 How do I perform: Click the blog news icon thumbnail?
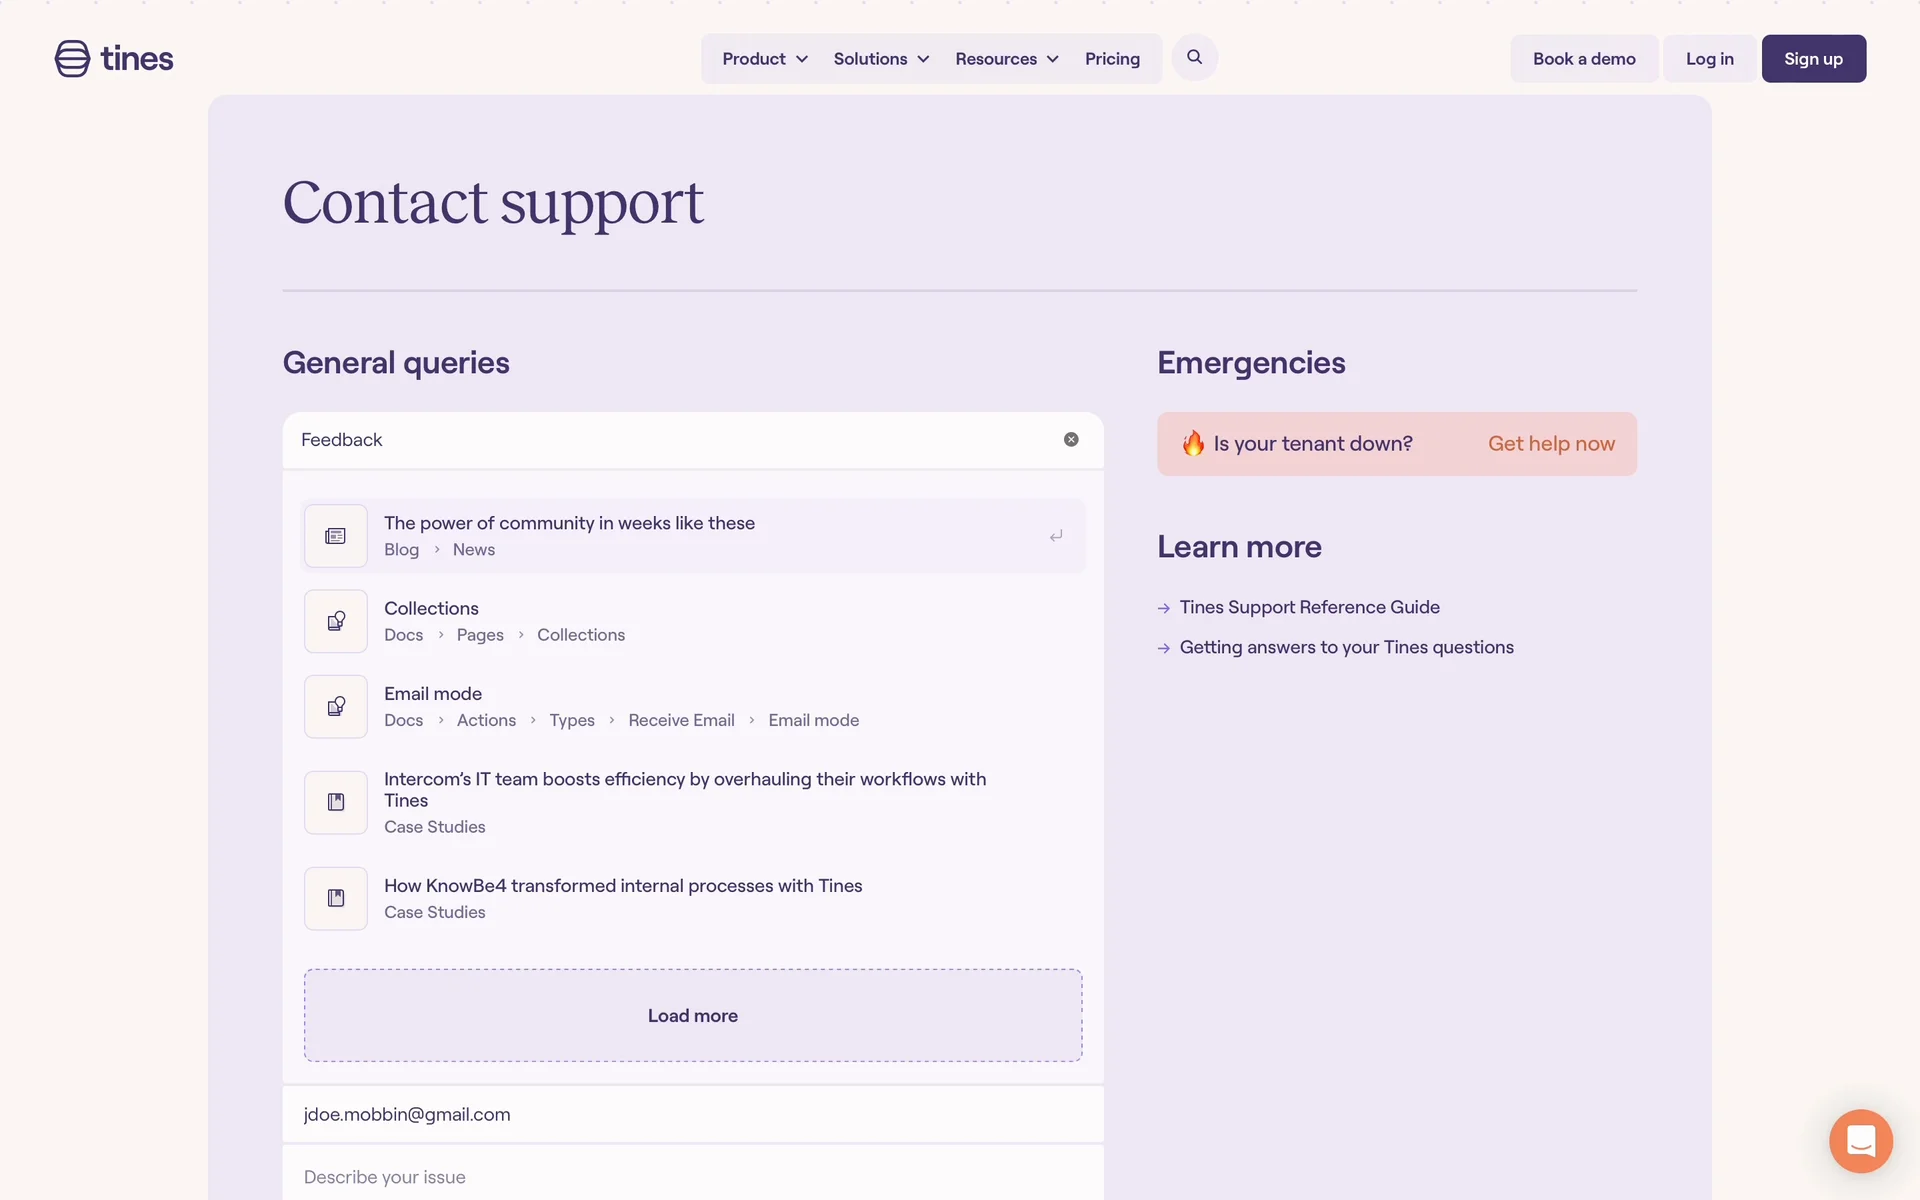click(336, 536)
